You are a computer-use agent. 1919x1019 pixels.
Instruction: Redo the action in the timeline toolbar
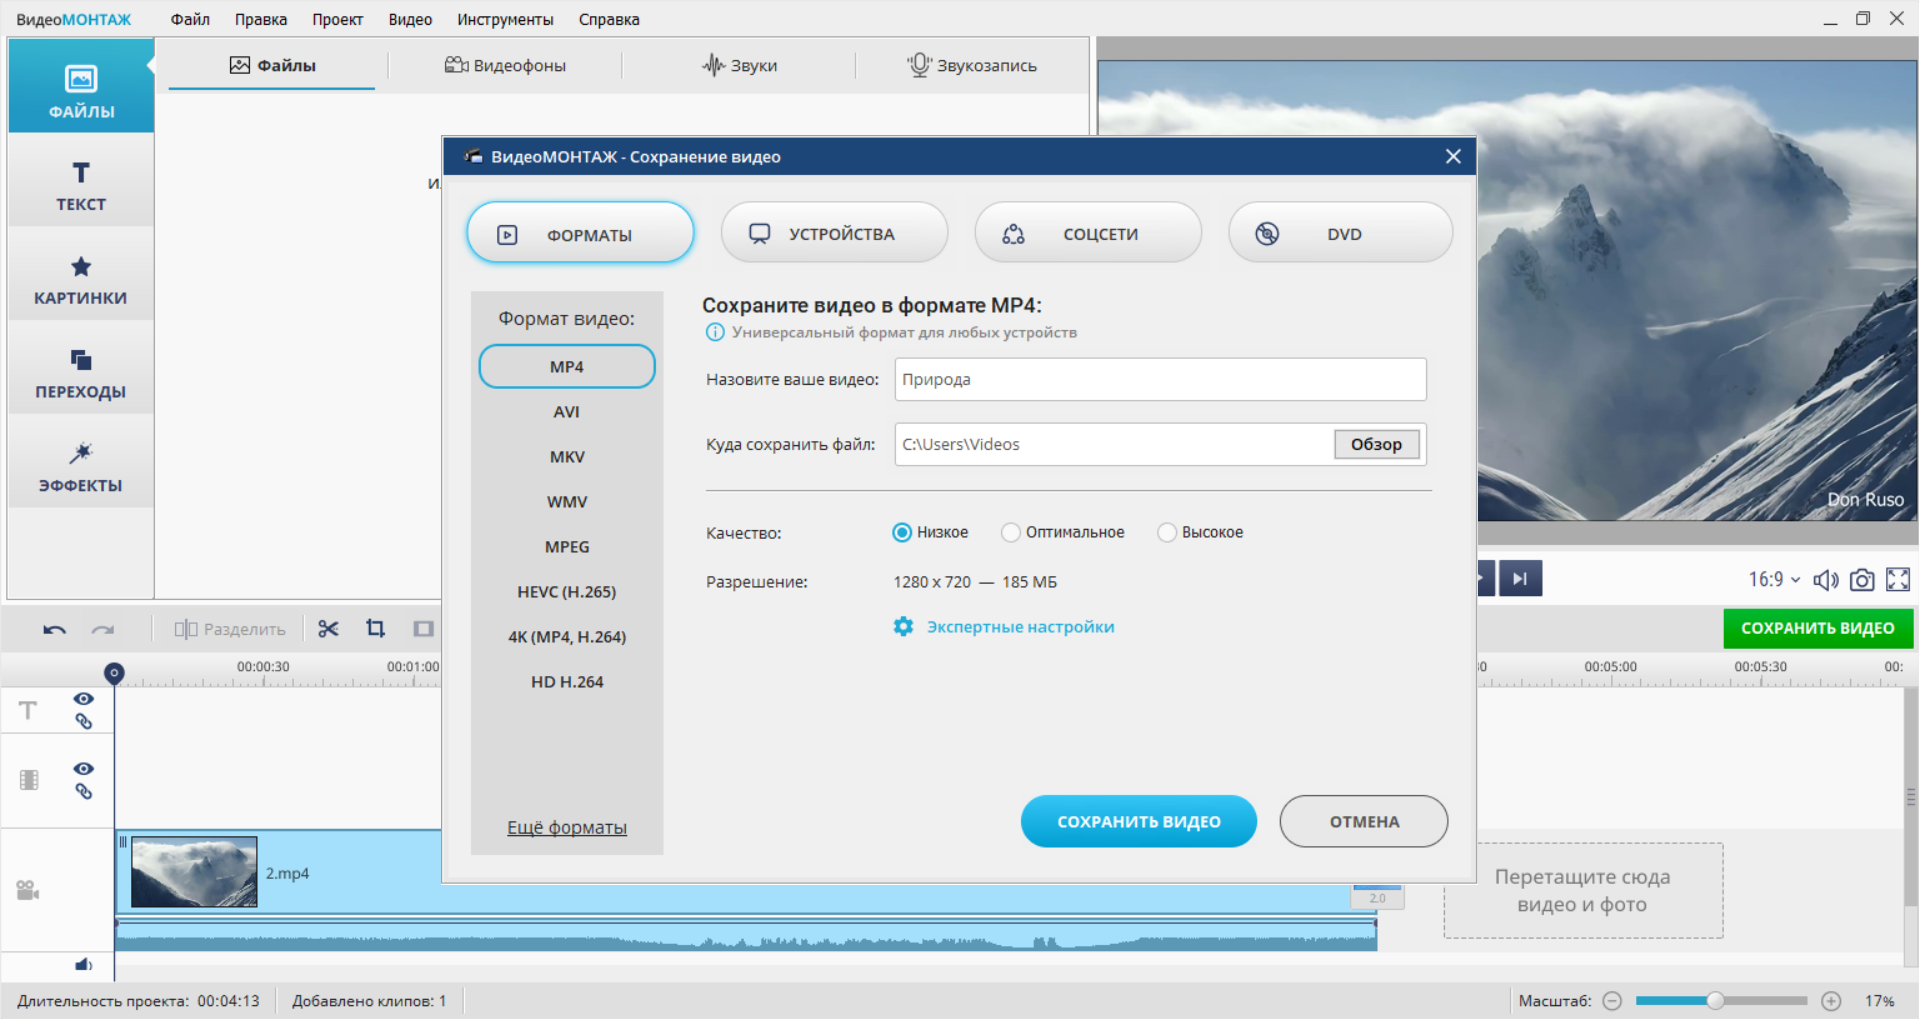[103, 629]
